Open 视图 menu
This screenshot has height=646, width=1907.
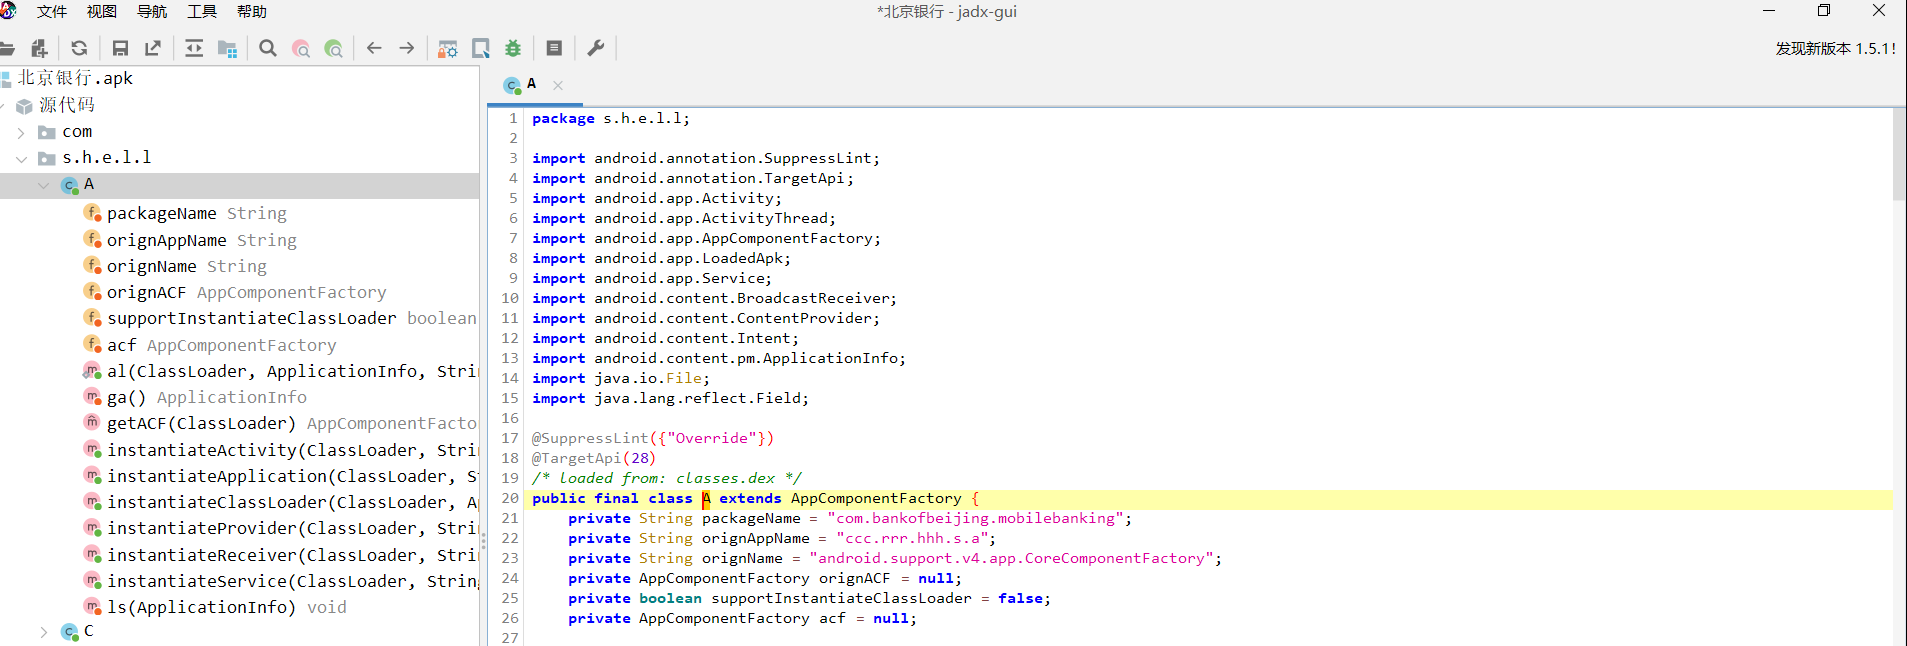[x=102, y=12]
